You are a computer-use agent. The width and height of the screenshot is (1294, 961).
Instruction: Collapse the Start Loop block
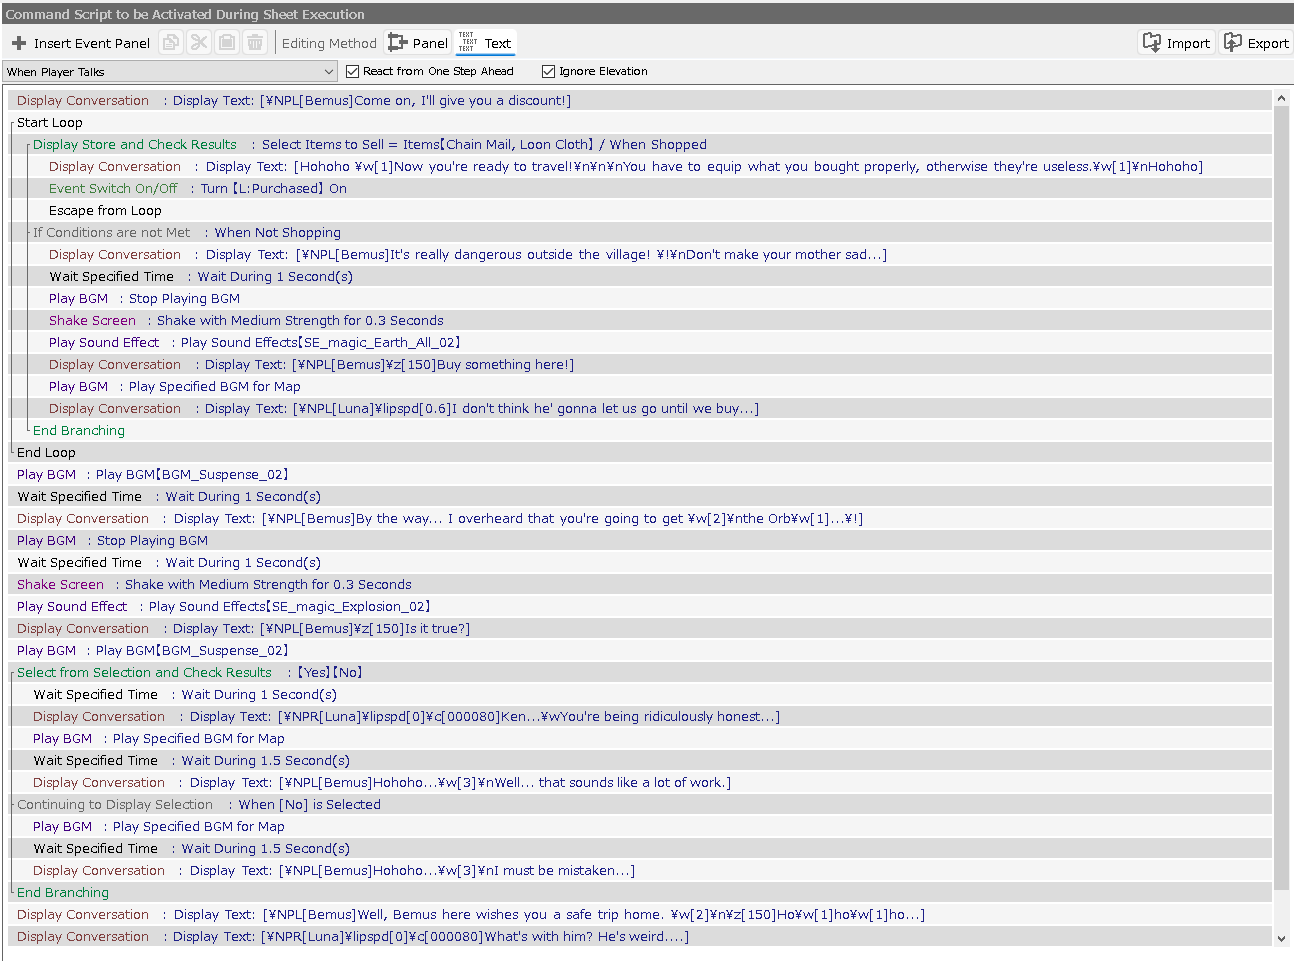[x=12, y=123]
